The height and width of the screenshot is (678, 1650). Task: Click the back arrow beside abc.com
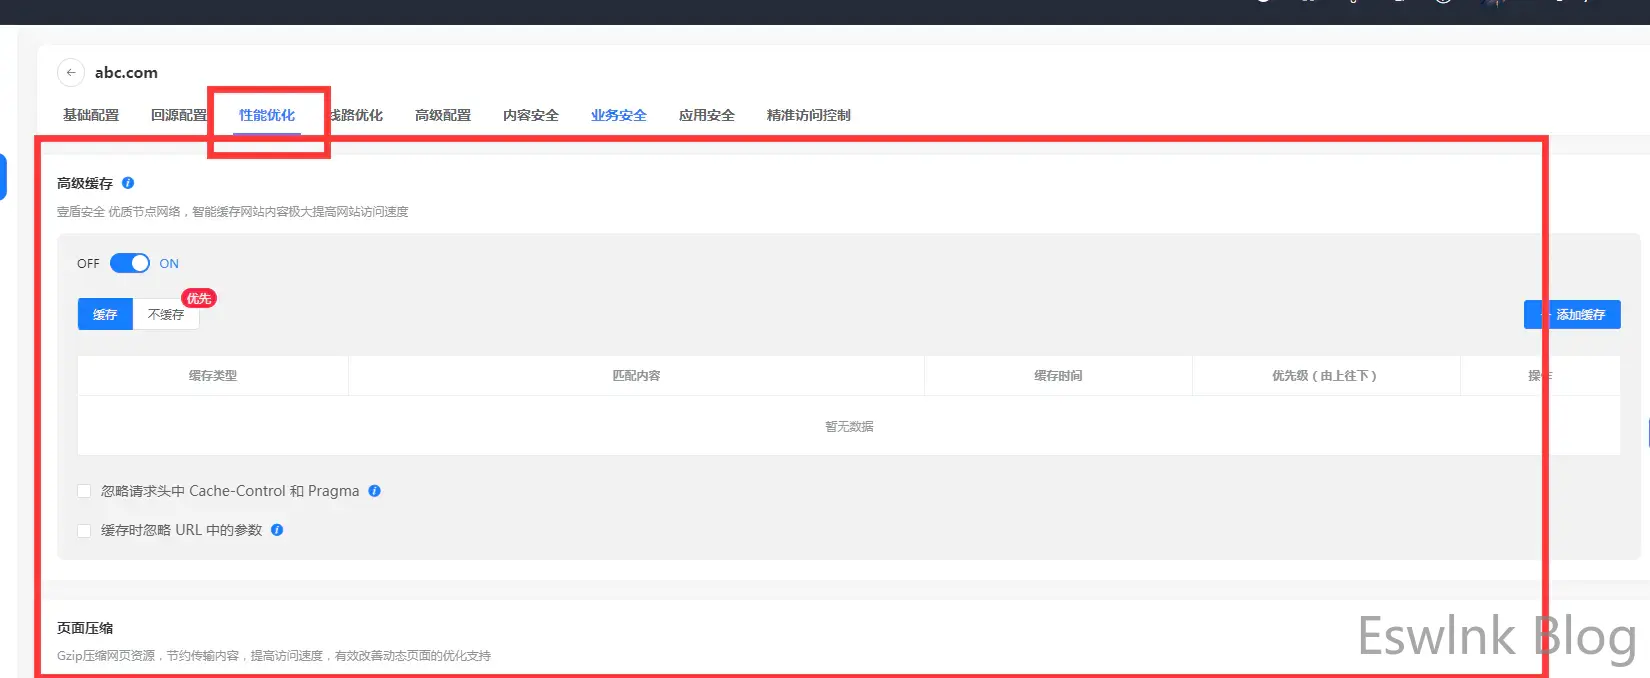point(71,73)
